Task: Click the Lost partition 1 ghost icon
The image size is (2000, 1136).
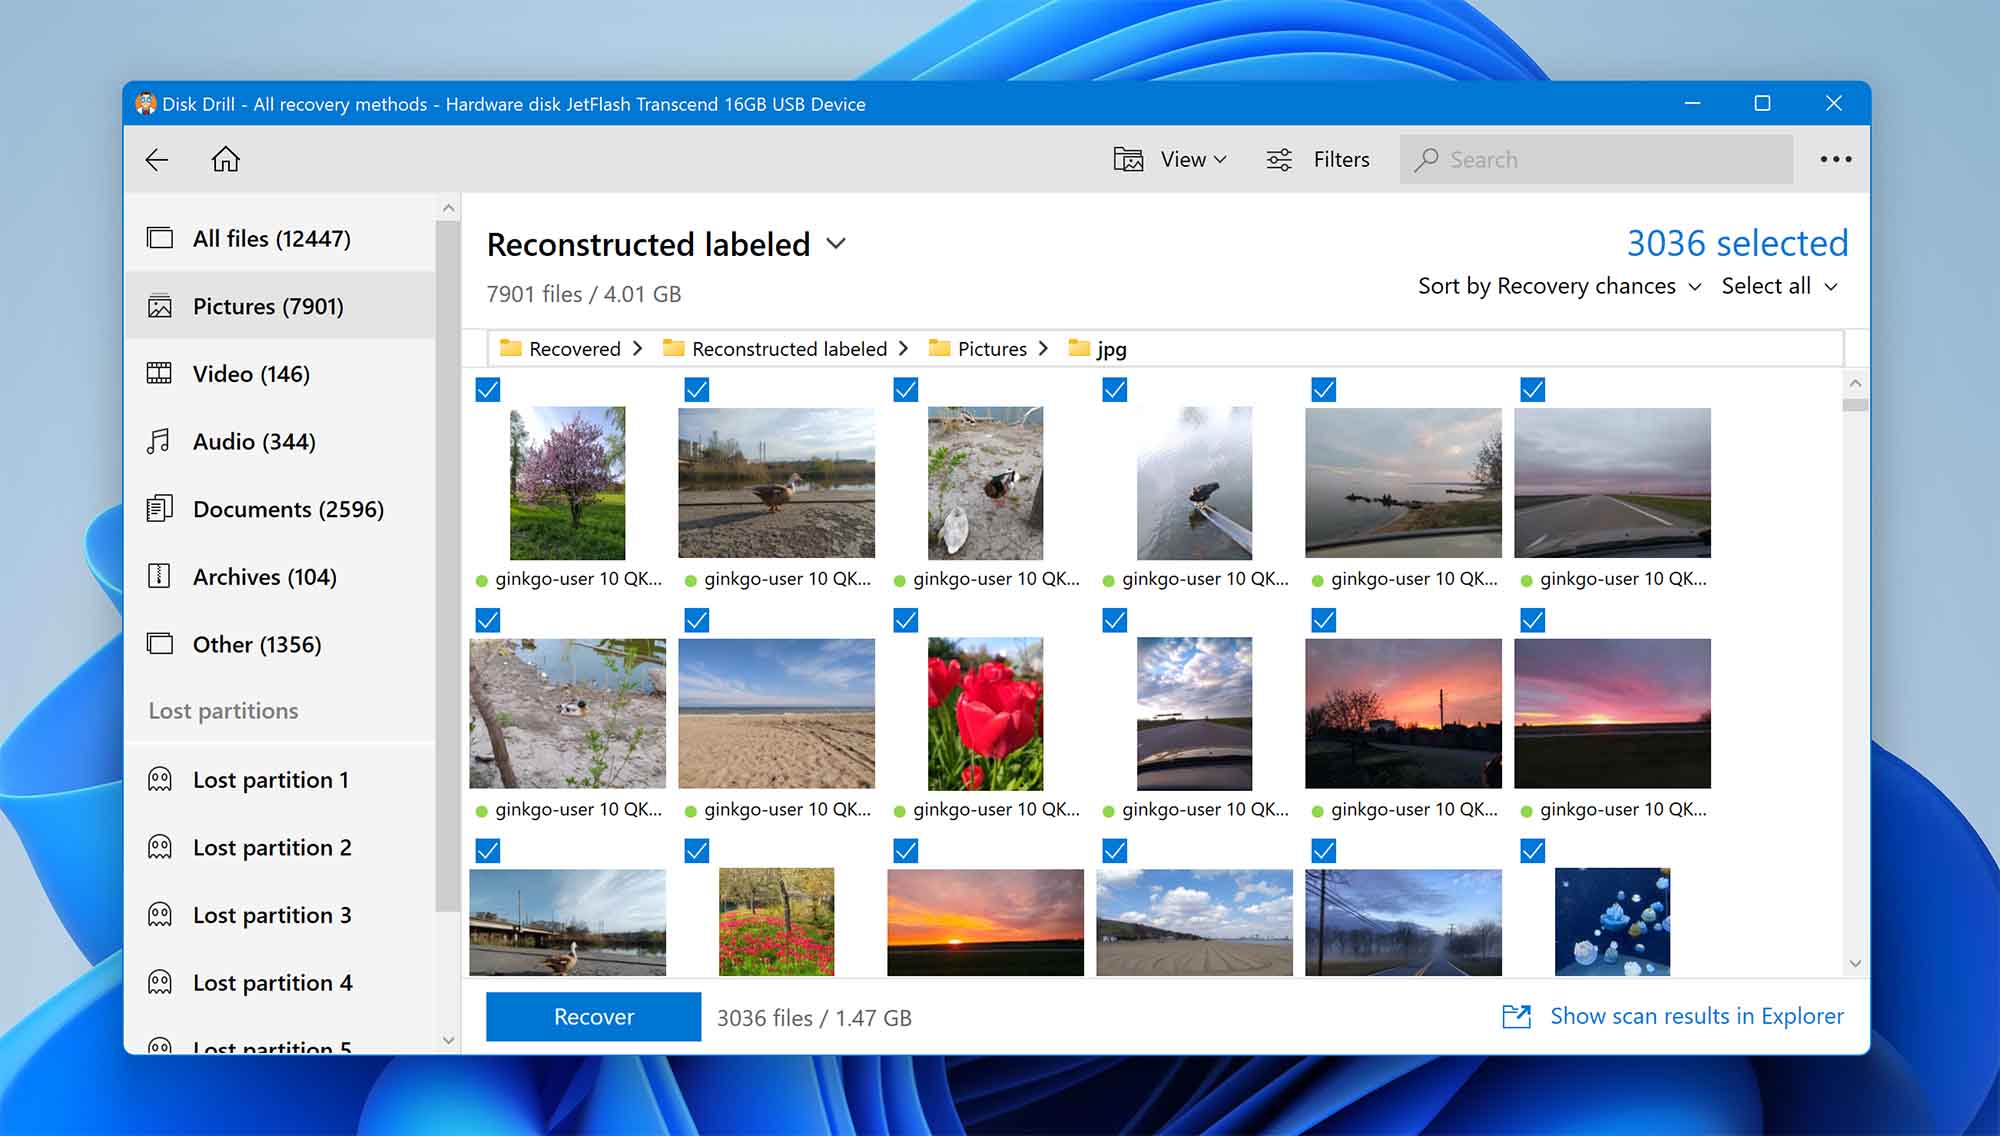Action: 161,779
